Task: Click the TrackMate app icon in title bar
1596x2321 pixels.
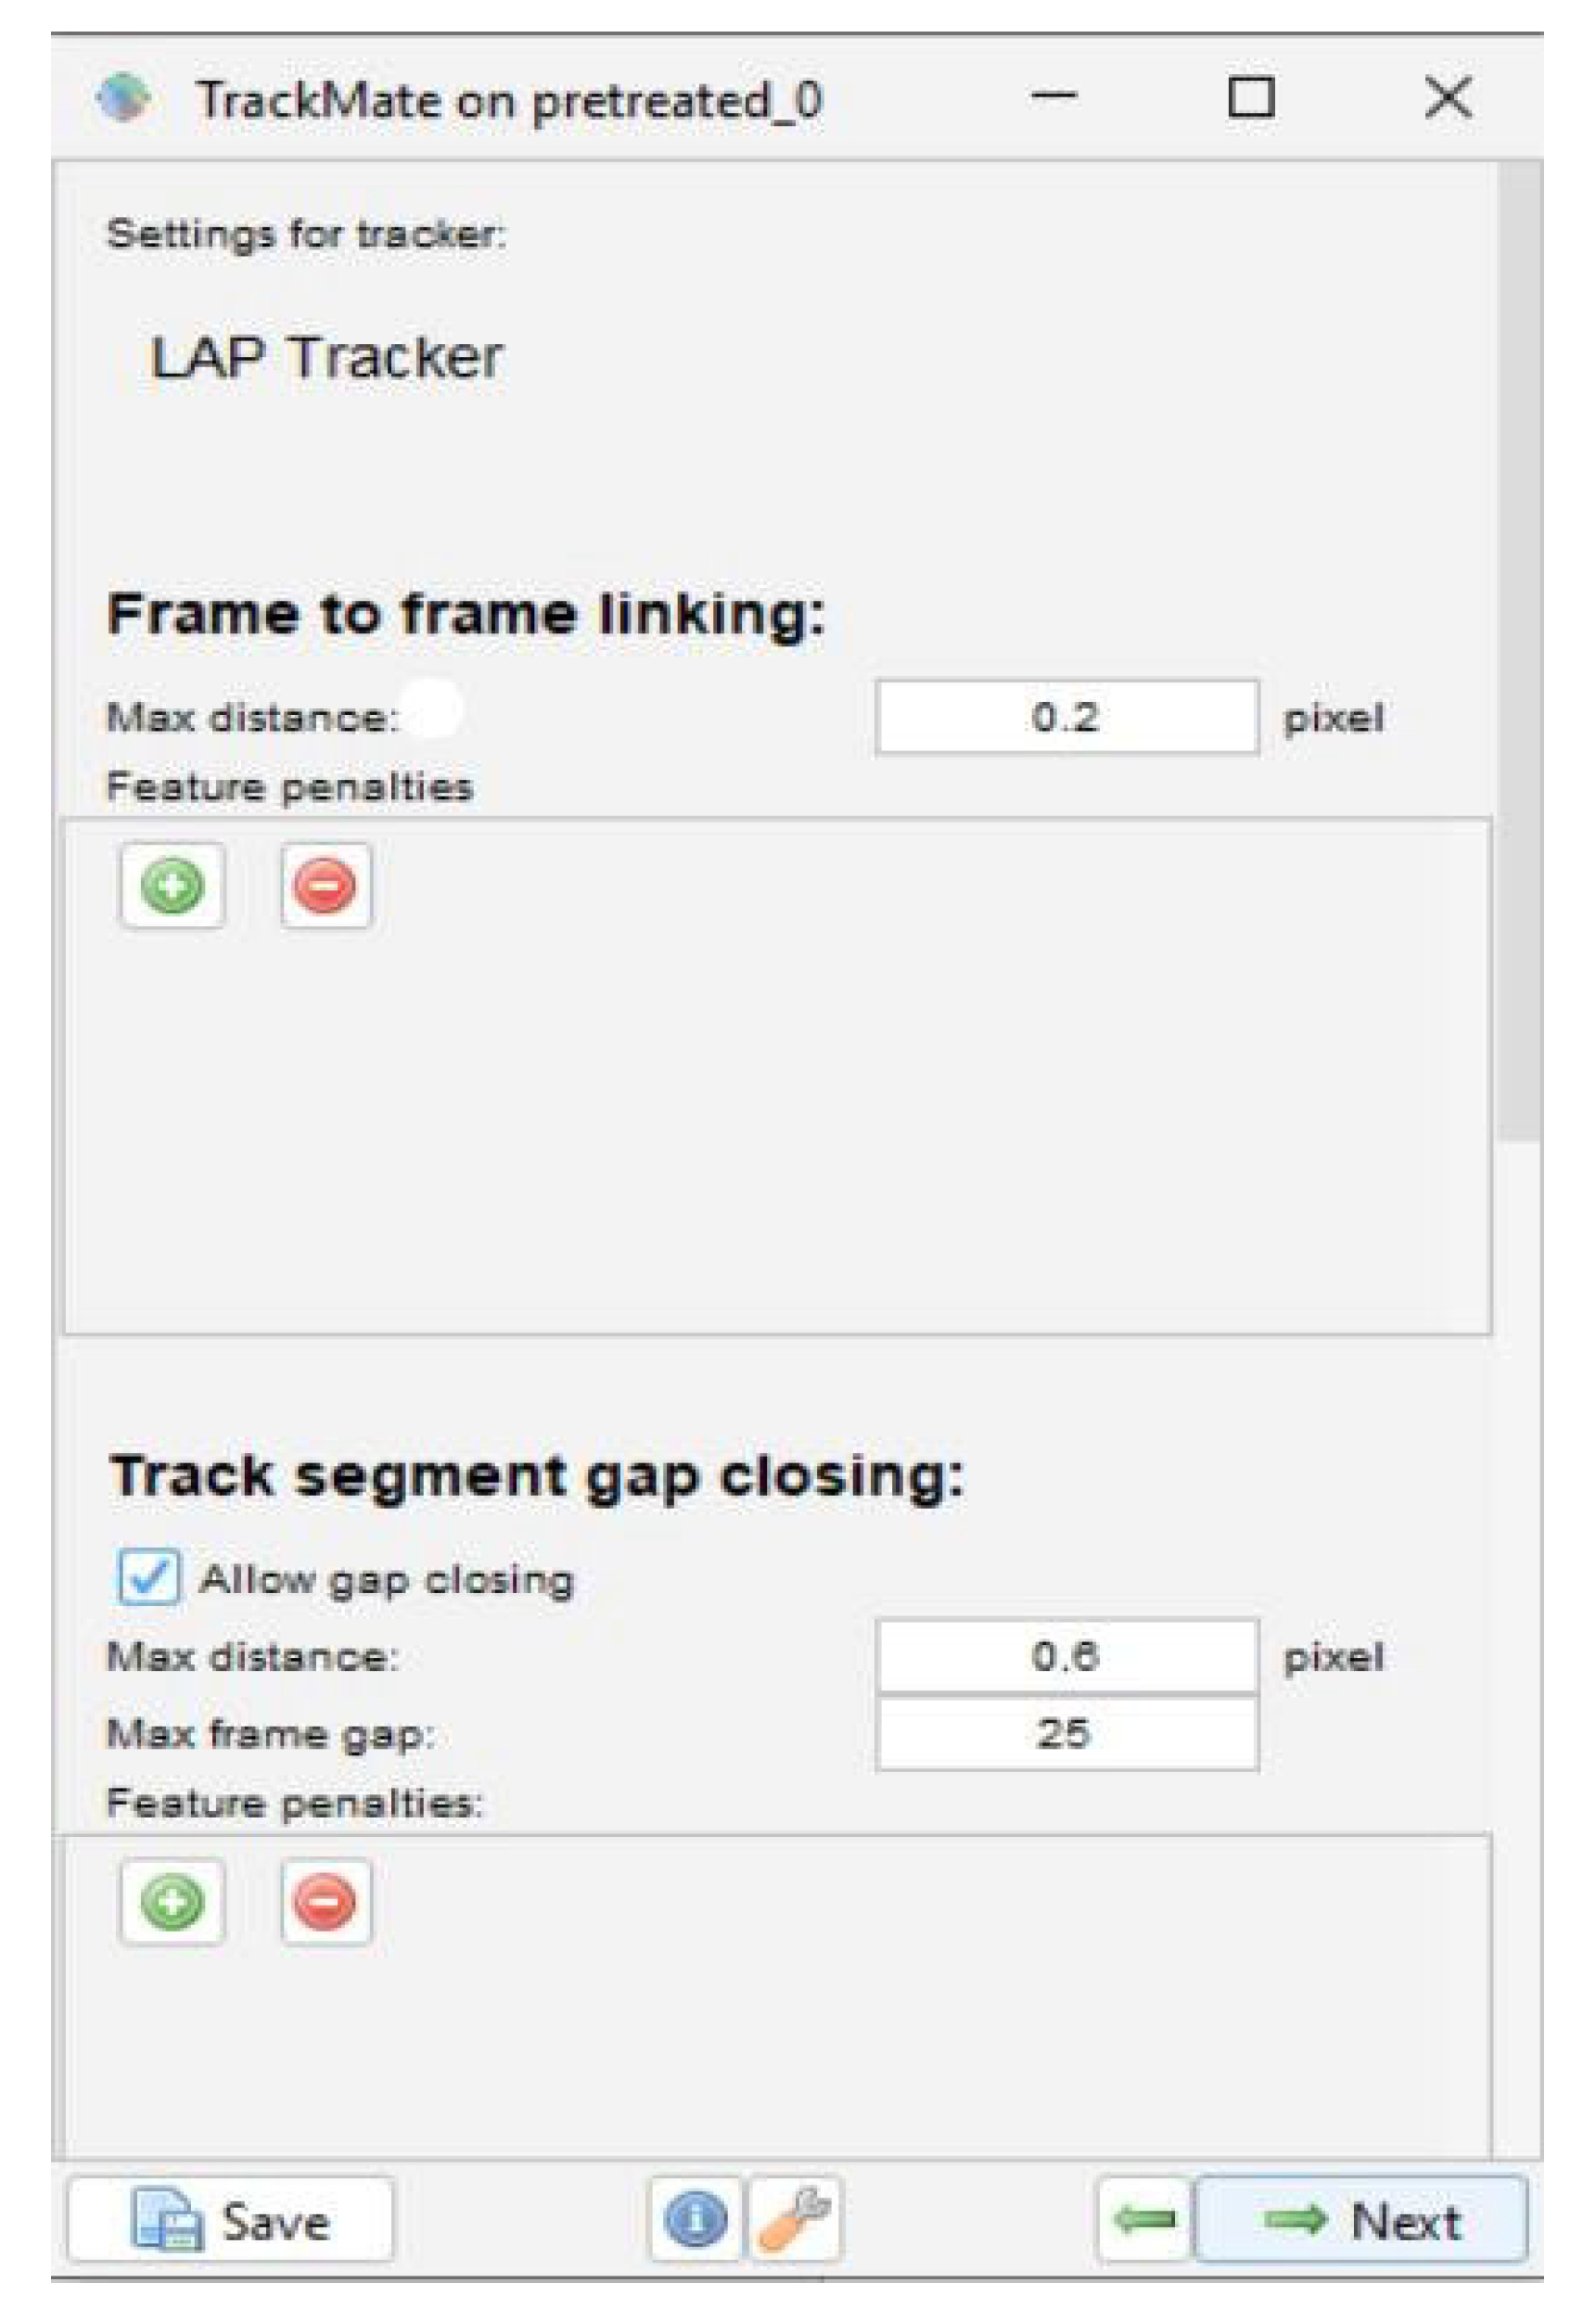Action: click(124, 99)
